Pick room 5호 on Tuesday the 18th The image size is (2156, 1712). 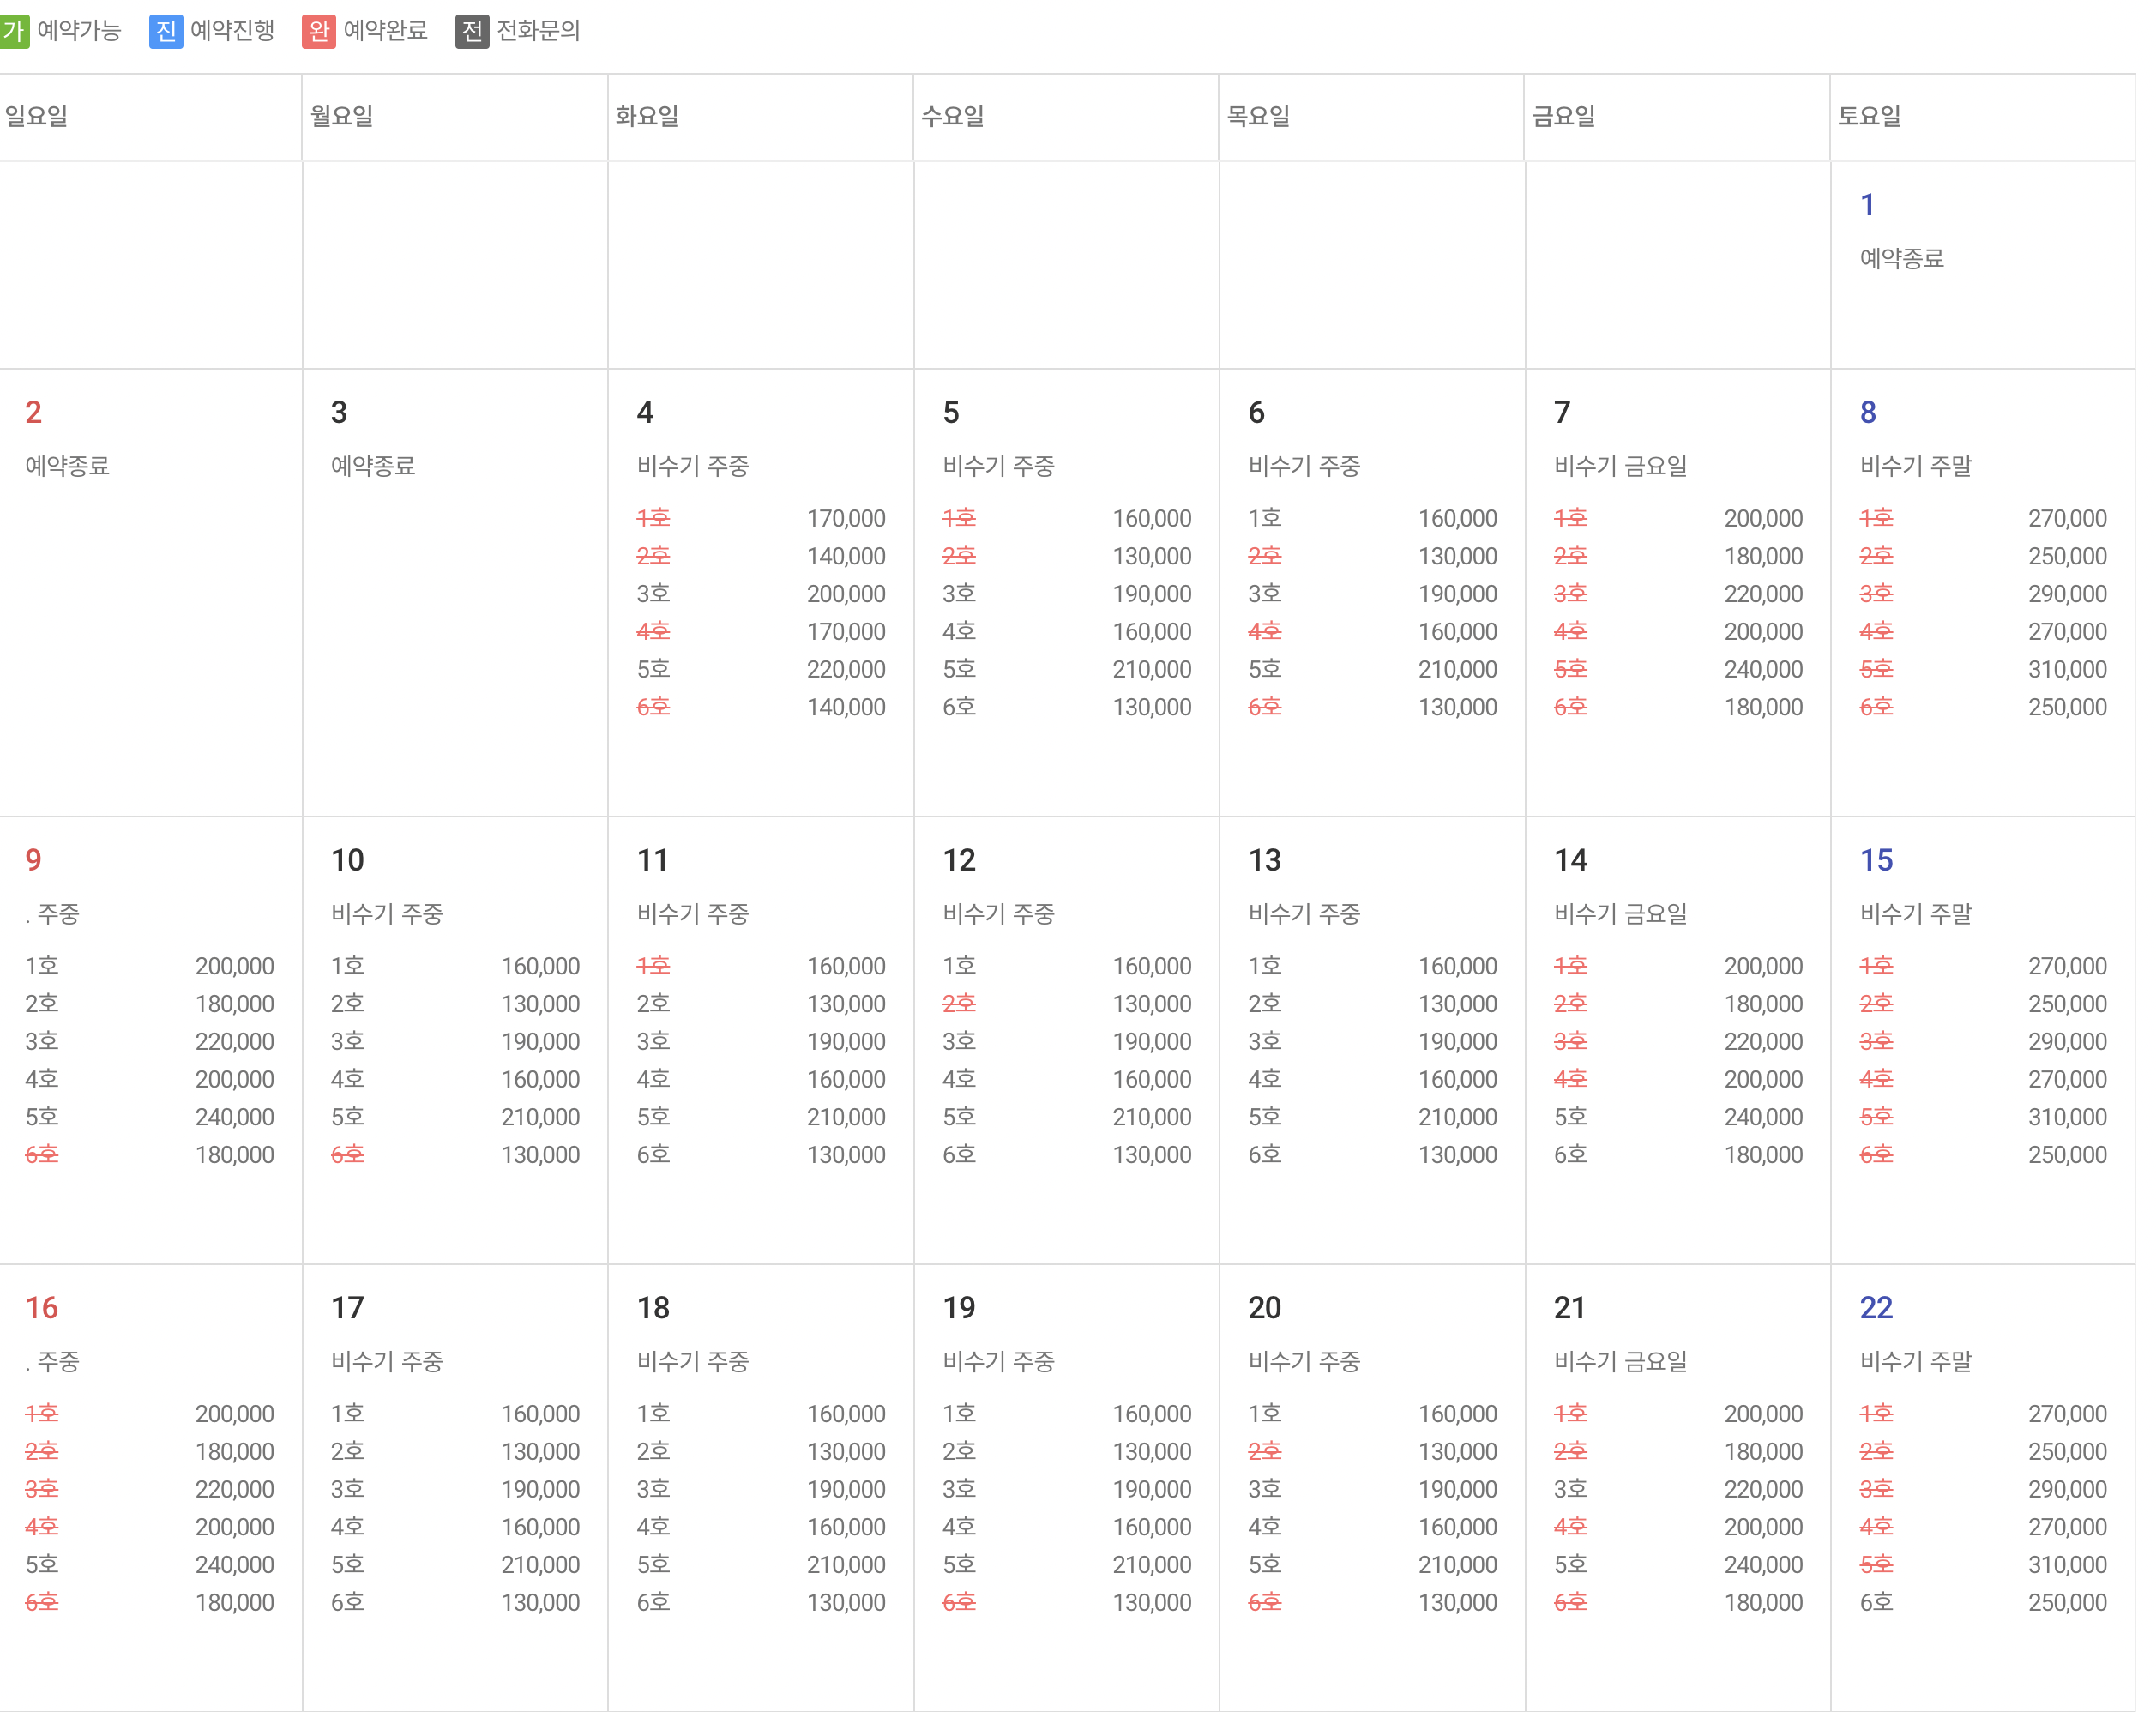click(x=653, y=1565)
